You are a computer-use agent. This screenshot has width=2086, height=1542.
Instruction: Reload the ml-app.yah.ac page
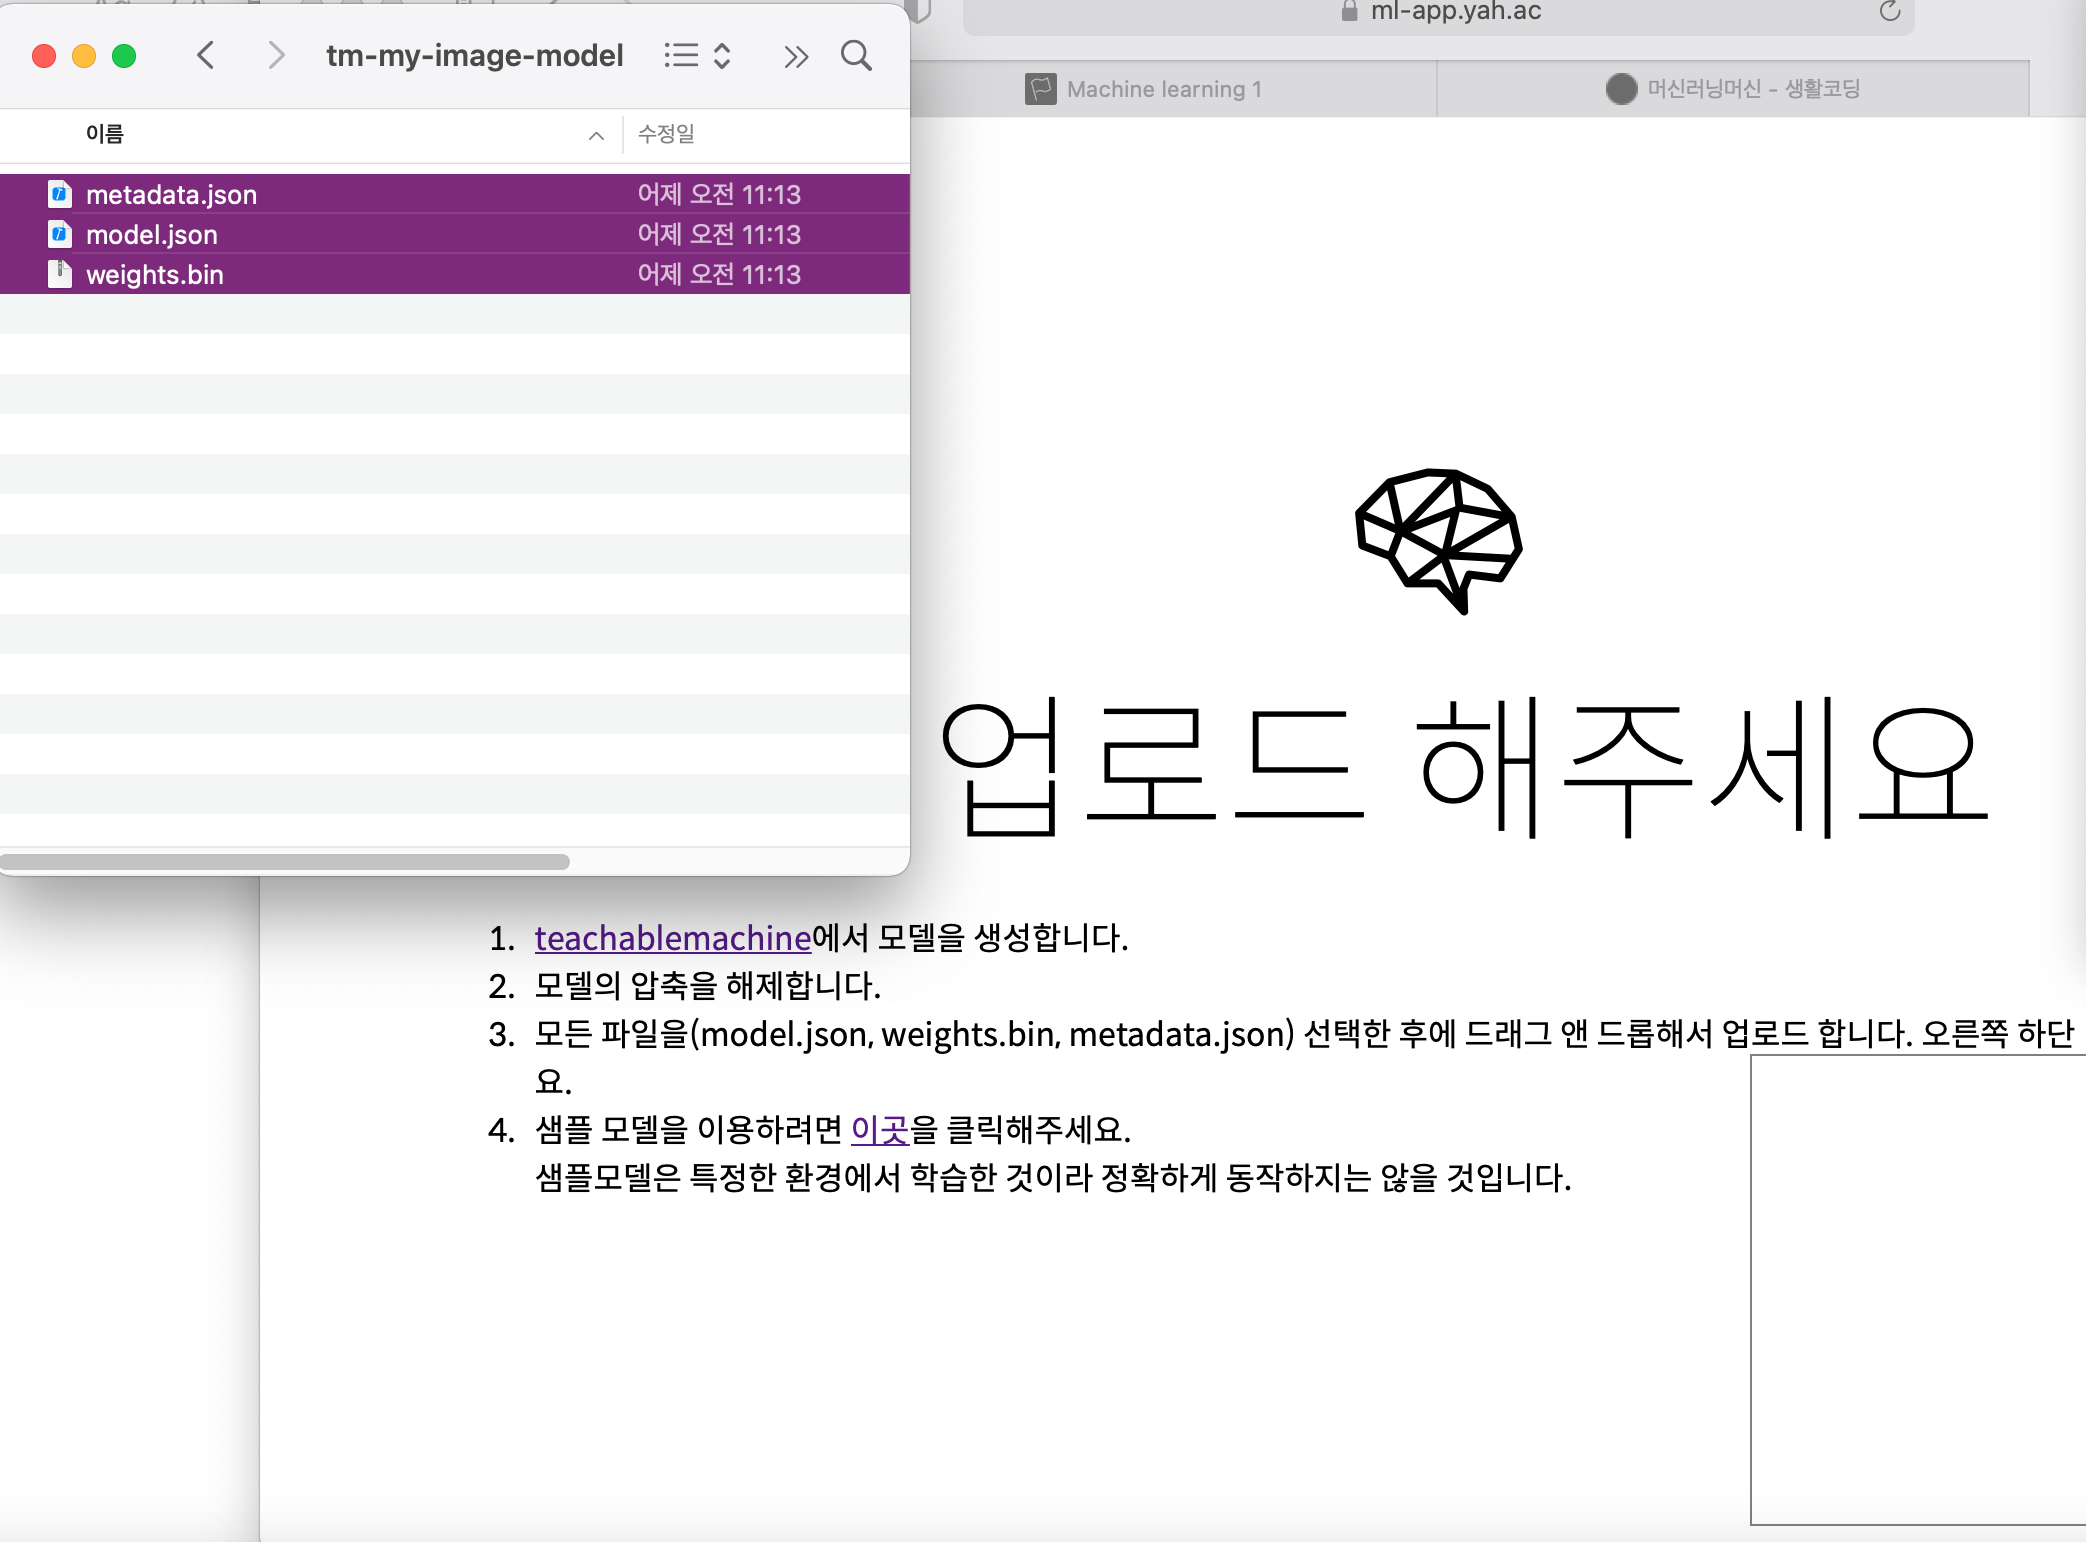(x=1889, y=11)
